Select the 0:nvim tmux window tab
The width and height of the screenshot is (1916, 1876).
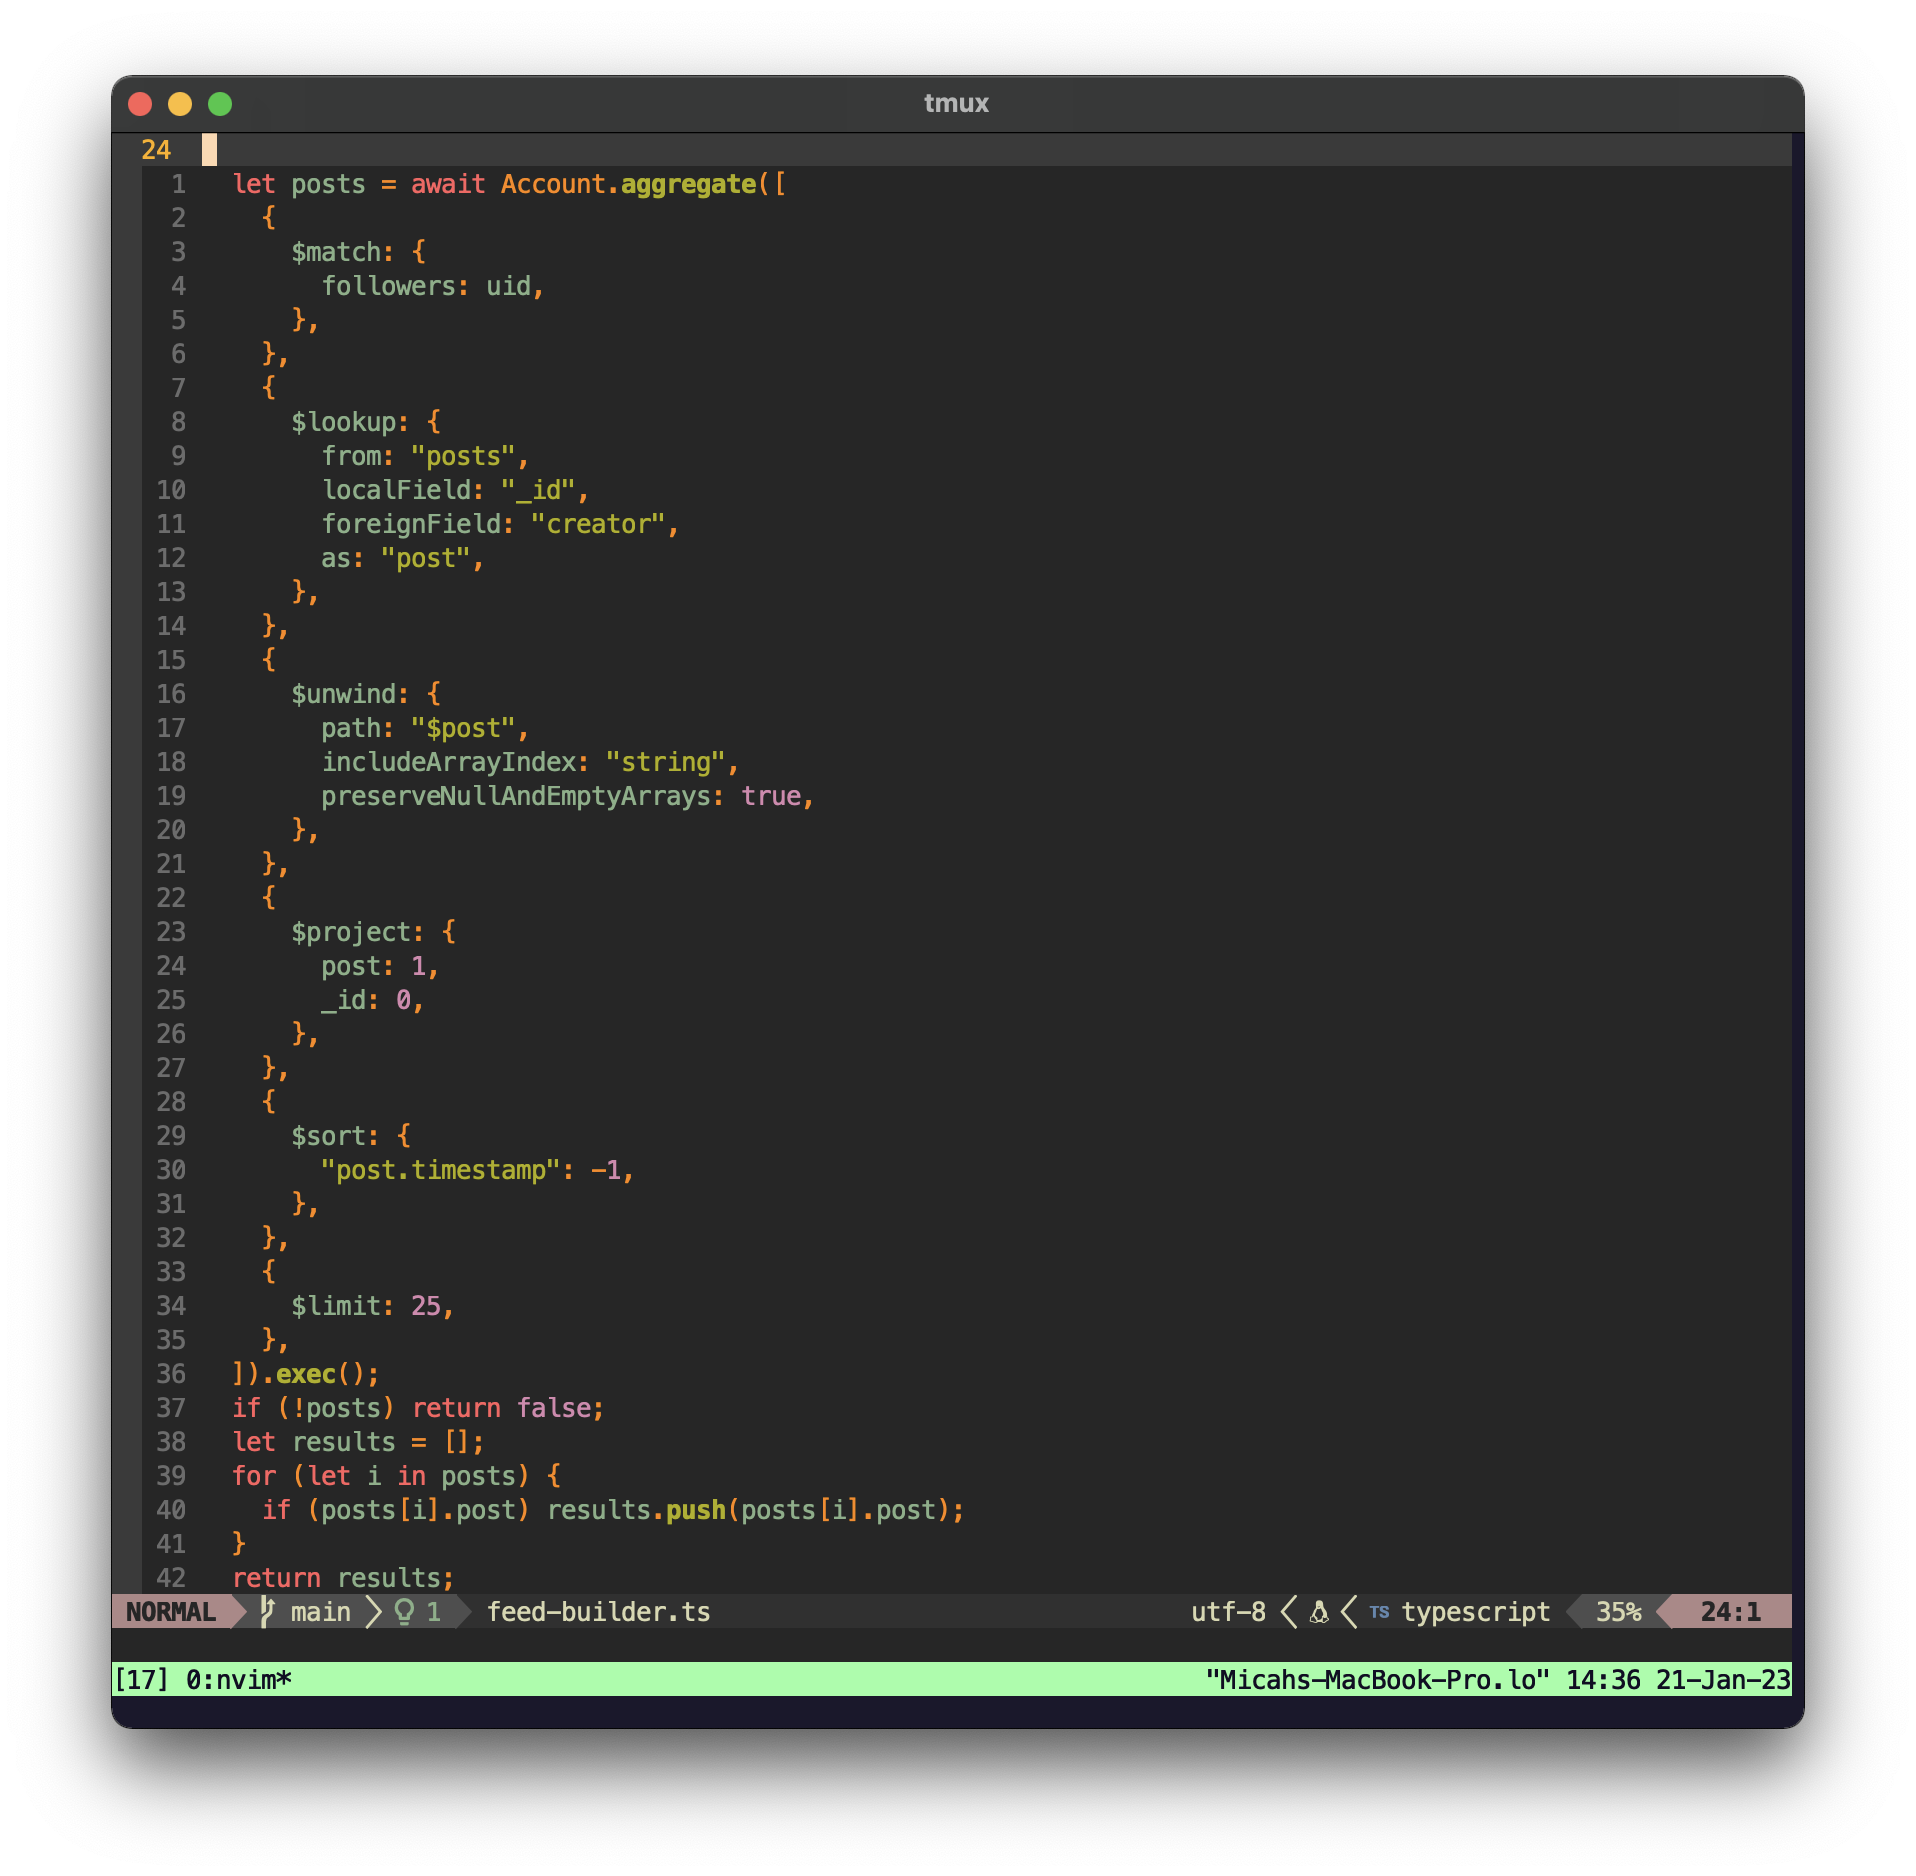click(238, 1679)
